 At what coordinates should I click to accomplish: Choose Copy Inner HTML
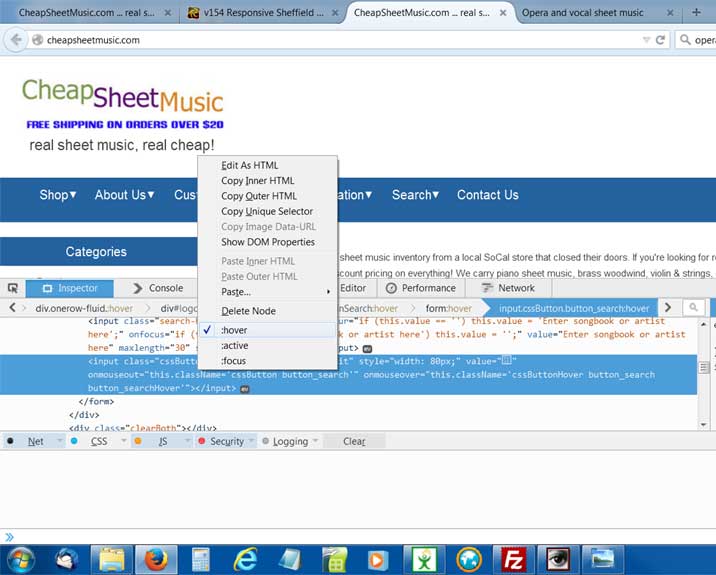click(268, 181)
